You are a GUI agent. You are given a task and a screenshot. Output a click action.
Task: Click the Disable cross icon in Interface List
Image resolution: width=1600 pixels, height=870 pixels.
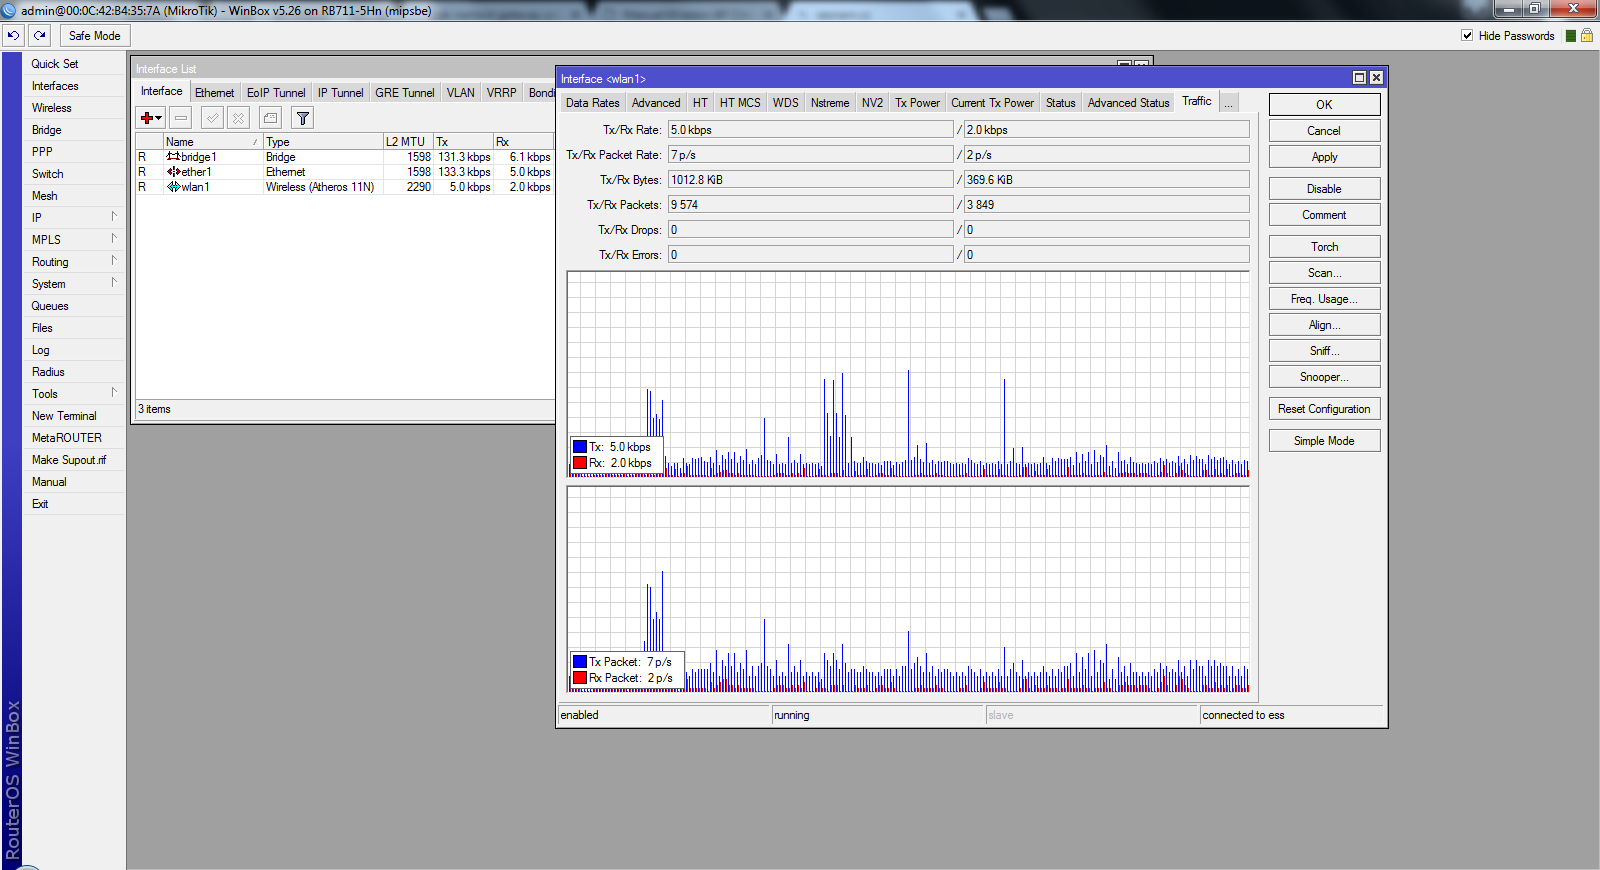238,118
